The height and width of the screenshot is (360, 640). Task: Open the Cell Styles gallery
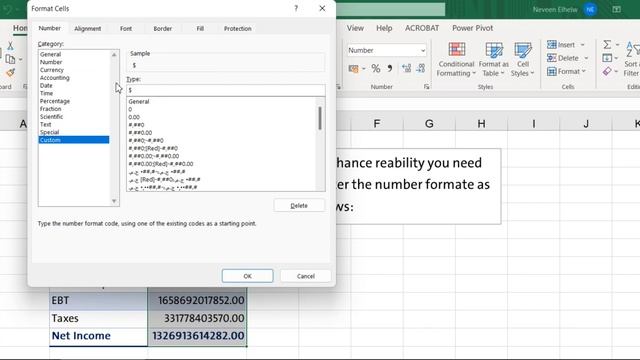tap(522, 59)
